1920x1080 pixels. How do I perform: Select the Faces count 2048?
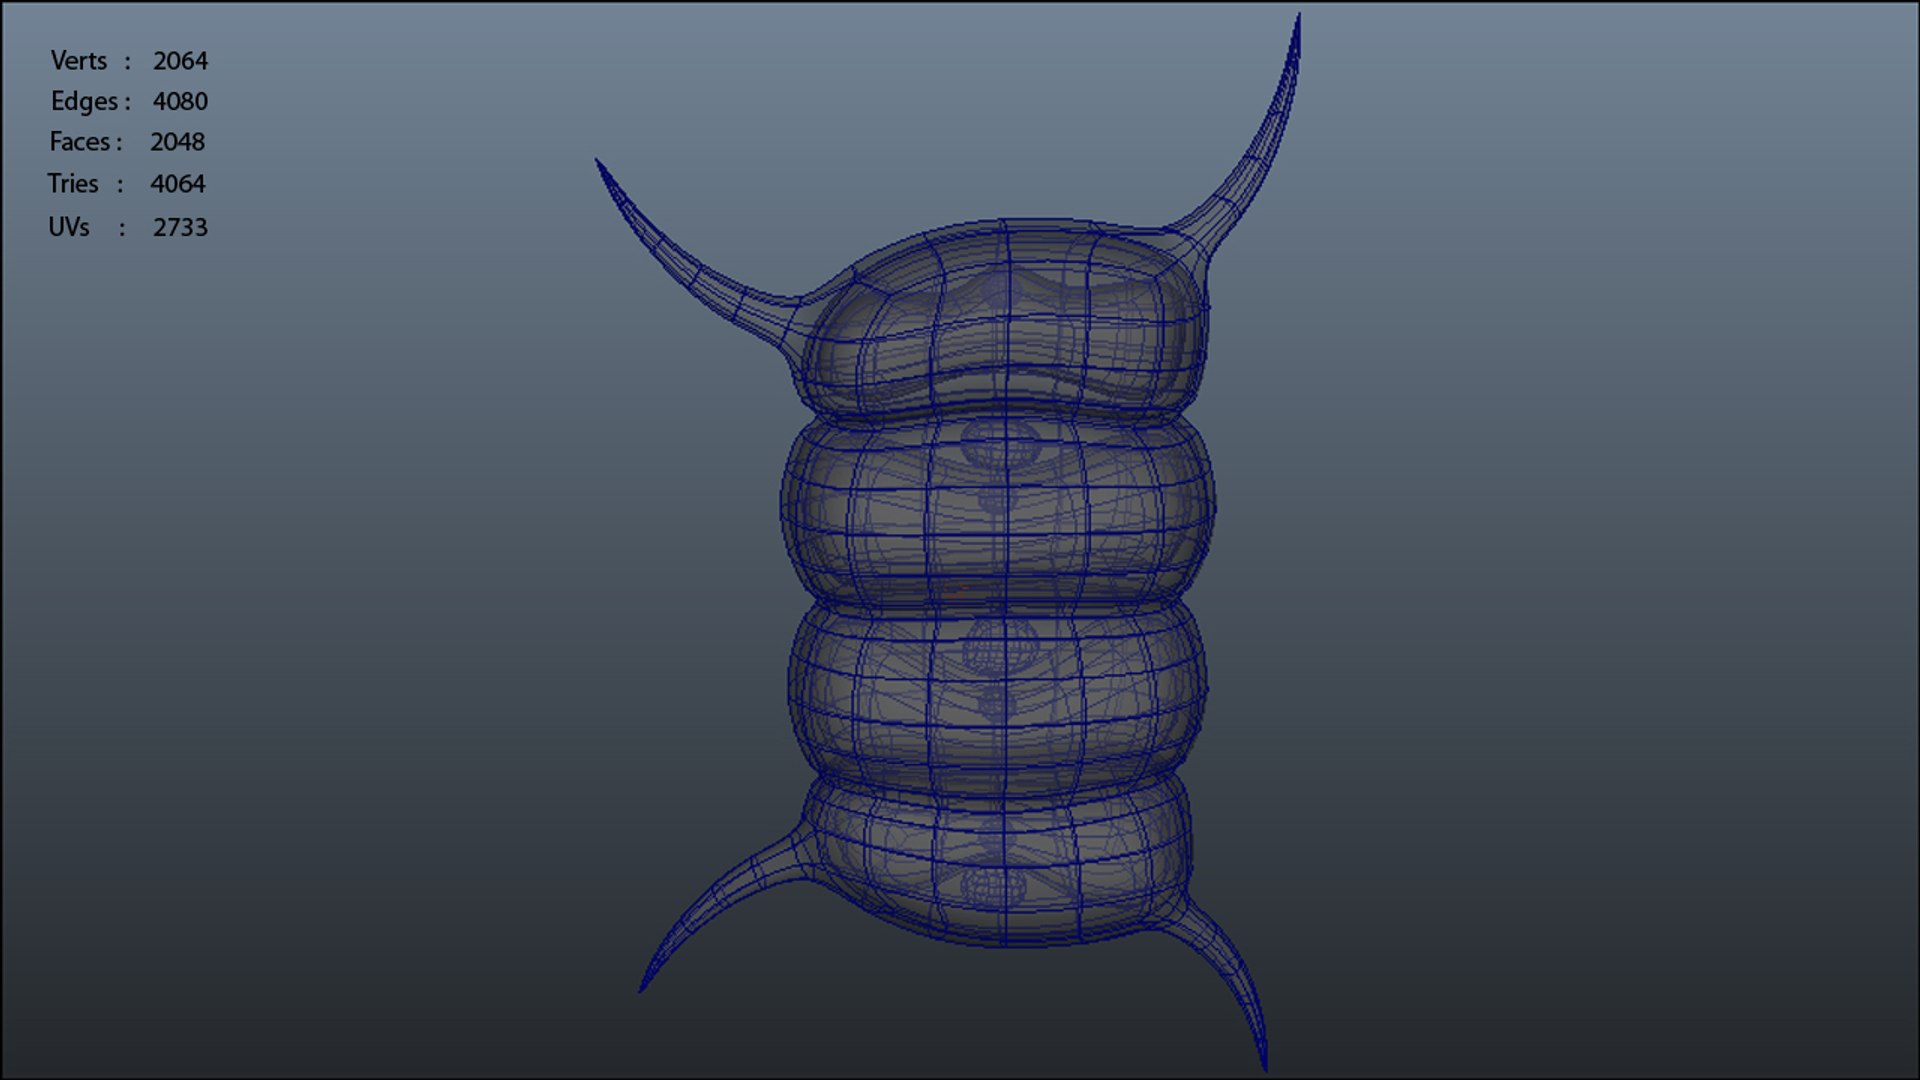pyautogui.click(x=177, y=142)
